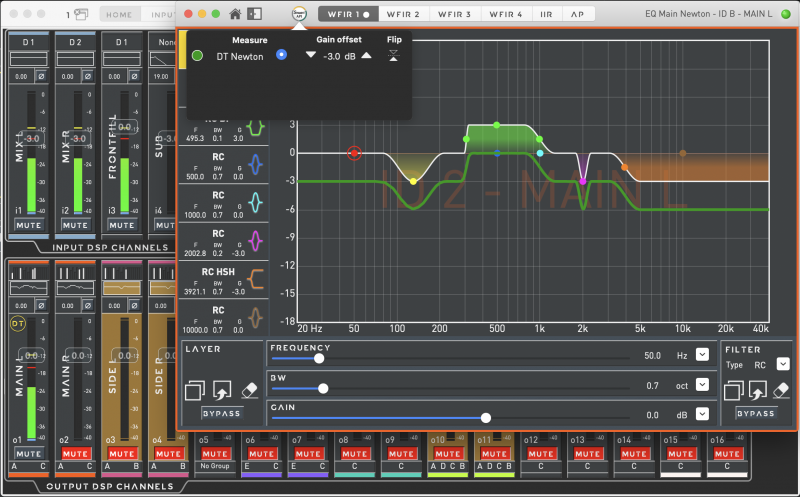
Task: Open the Frequency Hz unit dropdown
Action: [702, 355]
